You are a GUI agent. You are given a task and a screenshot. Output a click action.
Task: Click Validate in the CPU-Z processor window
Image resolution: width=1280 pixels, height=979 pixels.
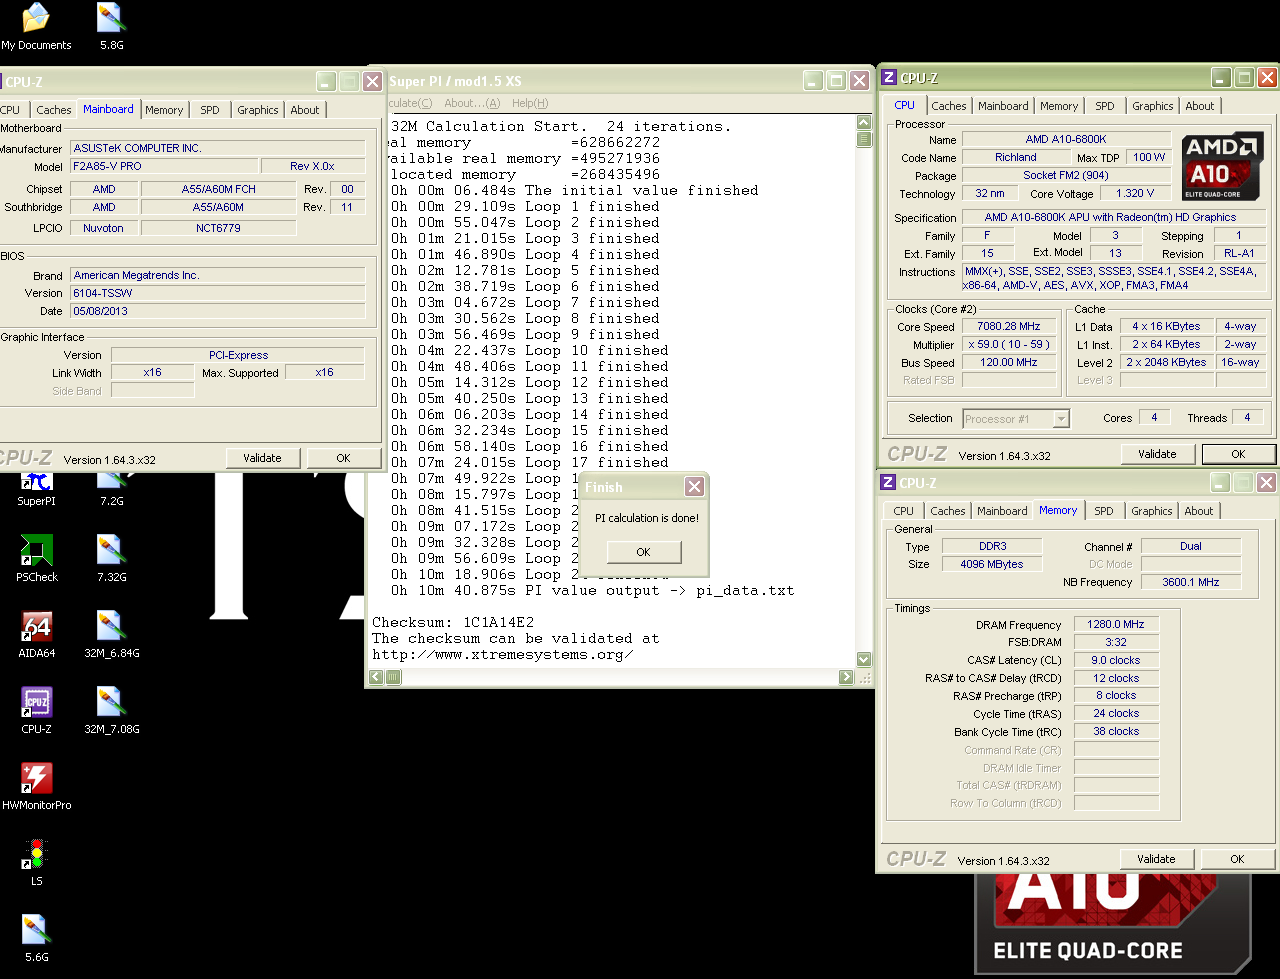(x=1157, y=454)
